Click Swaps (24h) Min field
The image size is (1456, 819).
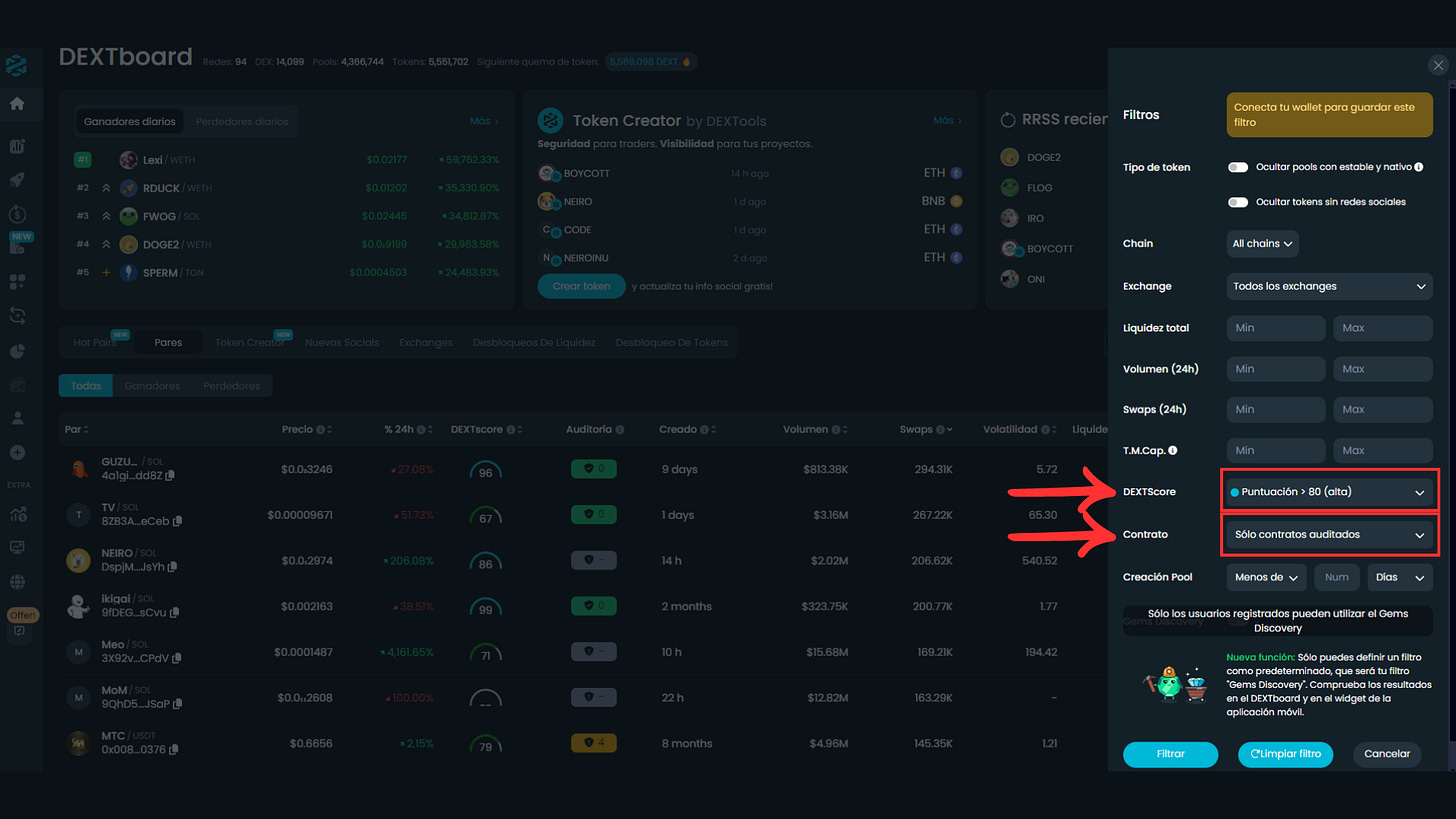click(x=1276, y=409)
